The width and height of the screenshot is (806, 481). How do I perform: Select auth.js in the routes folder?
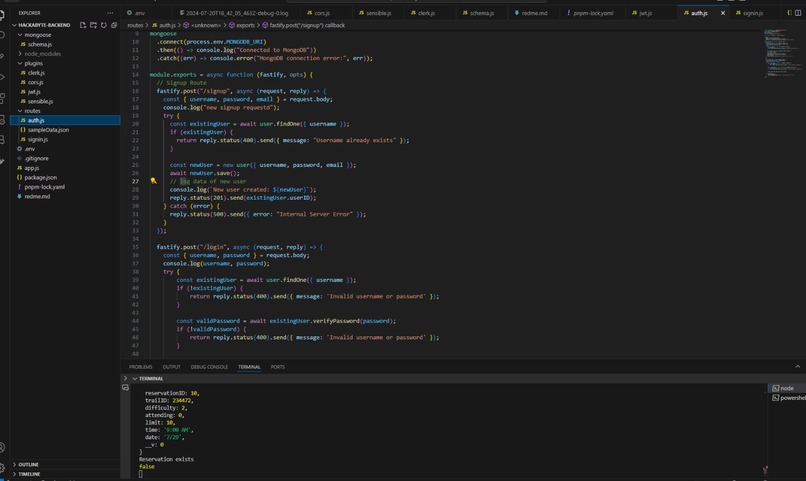coord(65,120)
